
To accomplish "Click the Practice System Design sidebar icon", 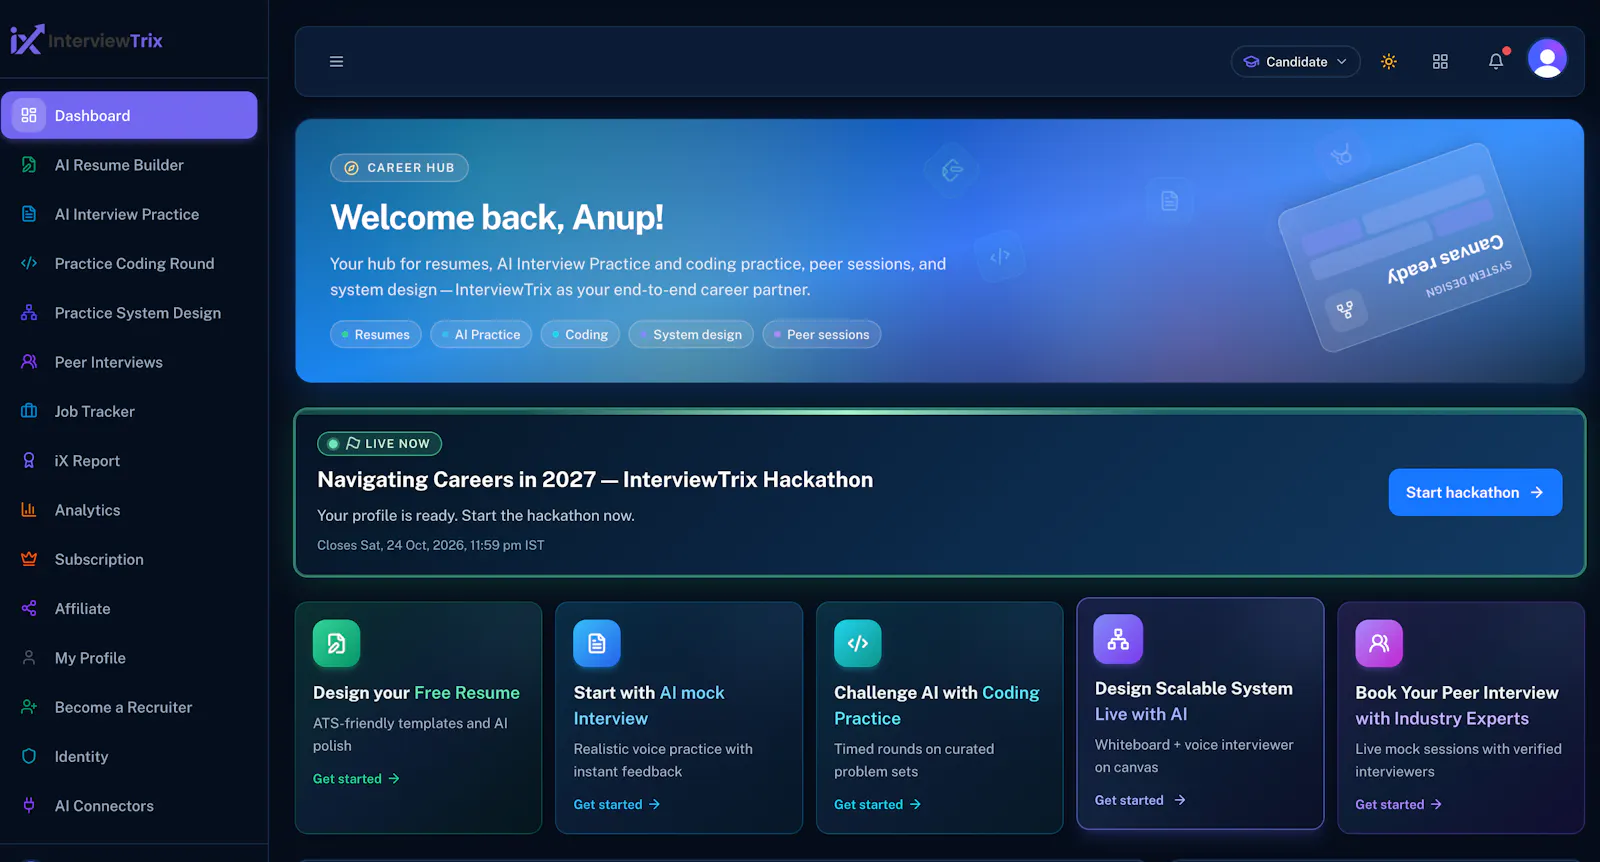I will coord(29,313).
